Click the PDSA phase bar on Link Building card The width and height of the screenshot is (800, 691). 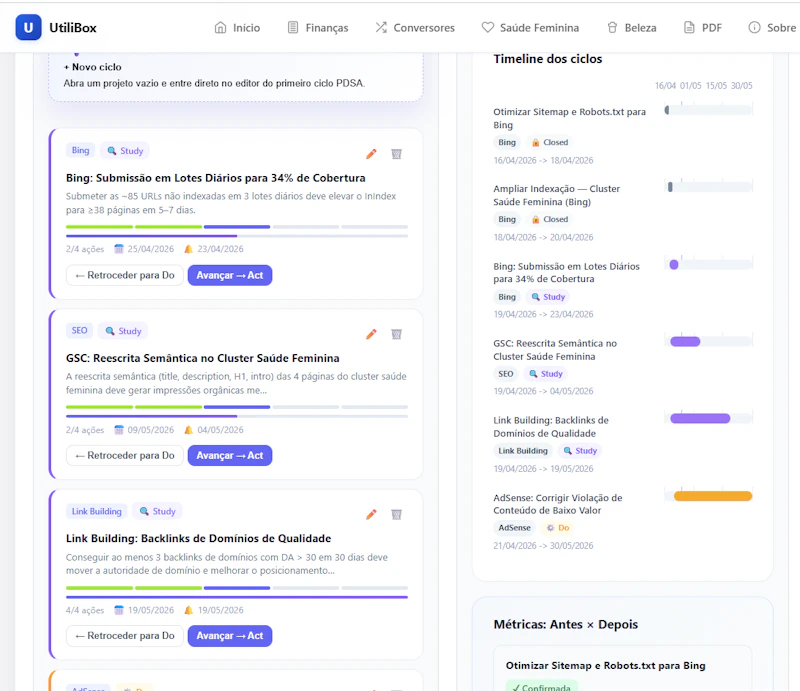(x=237, y=588)
